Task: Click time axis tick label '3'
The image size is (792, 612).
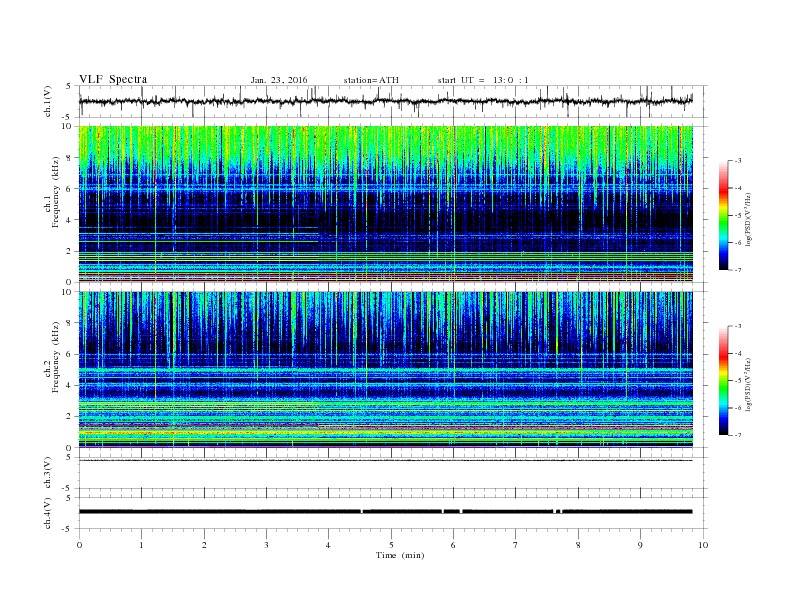Action: click(266, 545)
